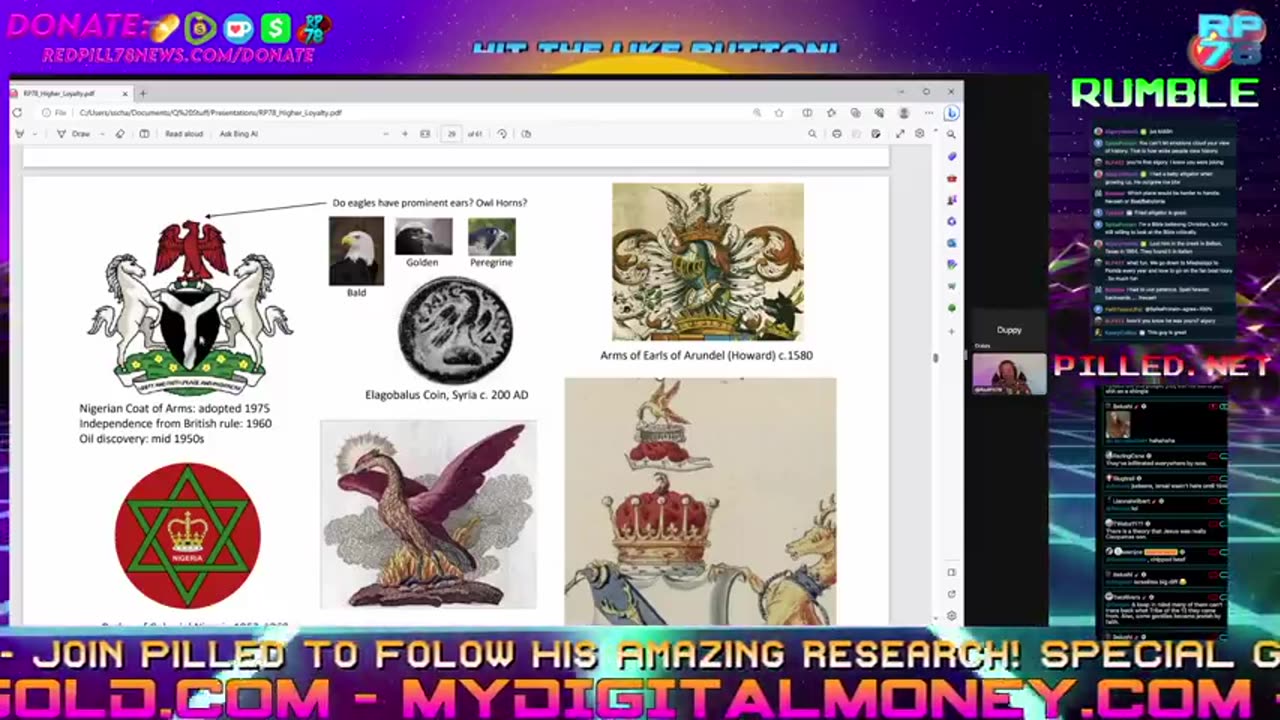The image size is (1280, 720).
Task: Click the REDPILL78NEWS.COM/DONATE link
Action: (x=178, y=56)
